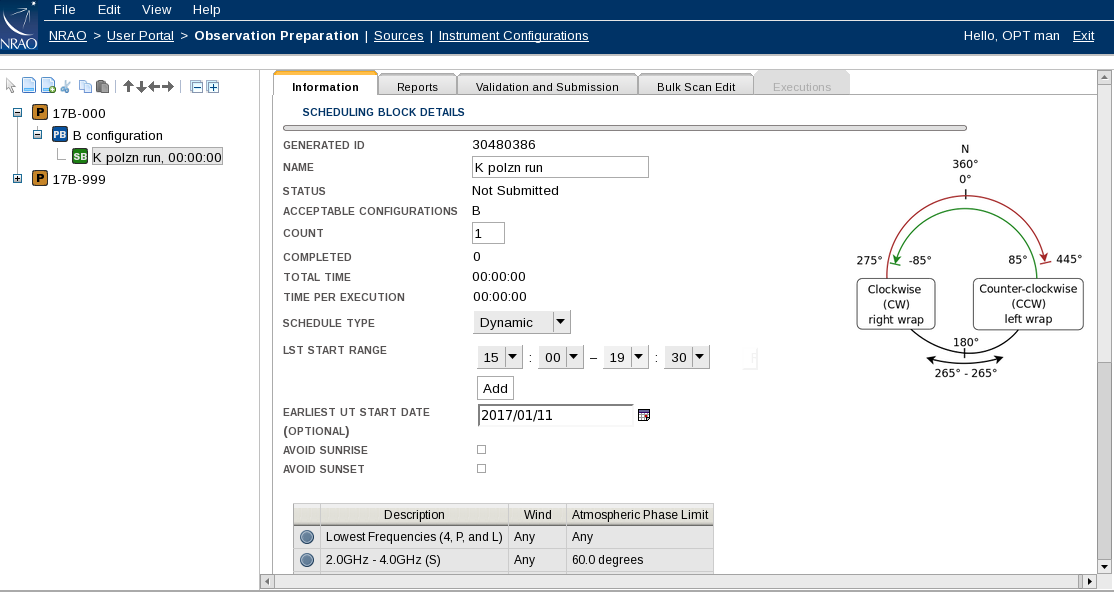Click the Add button for LST range

click(495, 388)
